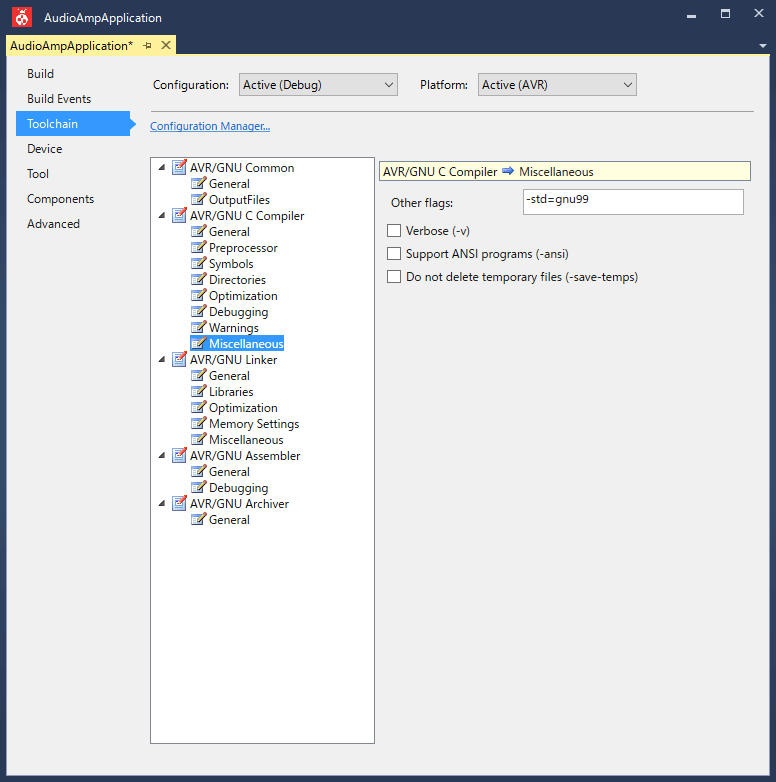Viewport: 776px width, 782px height.
Task: Enable the Verbose (-v) checkbox
Action: (394, 230)
